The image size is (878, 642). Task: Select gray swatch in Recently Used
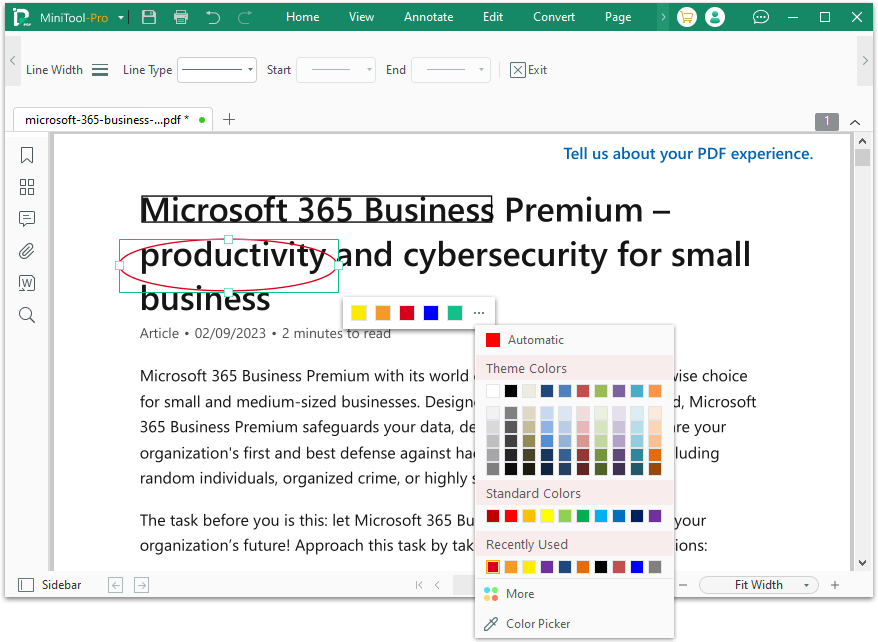655,567
